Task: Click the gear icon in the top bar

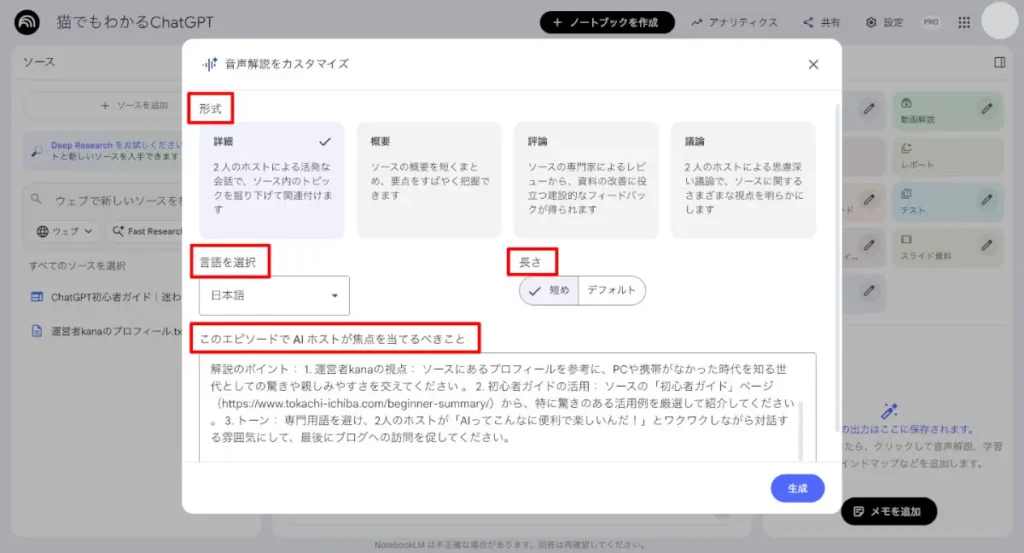Action: tap(871, 22)
